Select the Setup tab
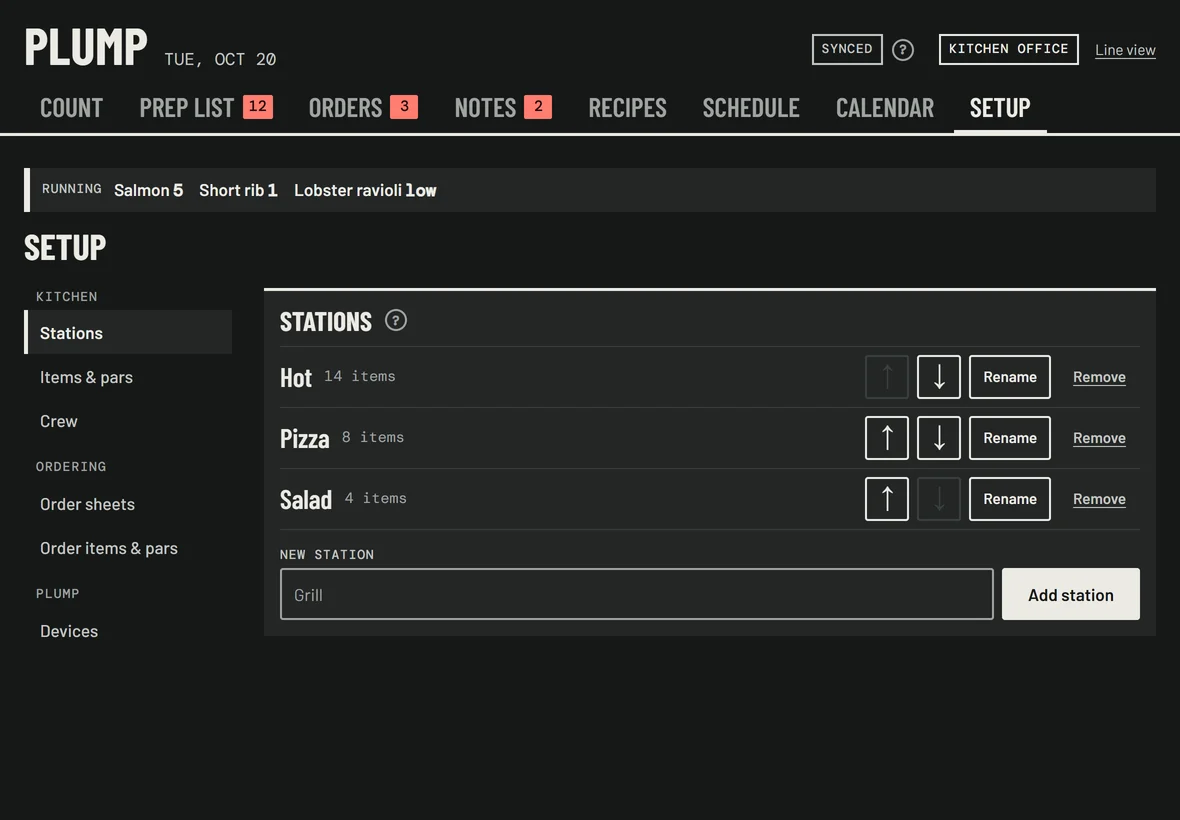The width and height of the screenshot is (1180, 820). point(1000,108)
